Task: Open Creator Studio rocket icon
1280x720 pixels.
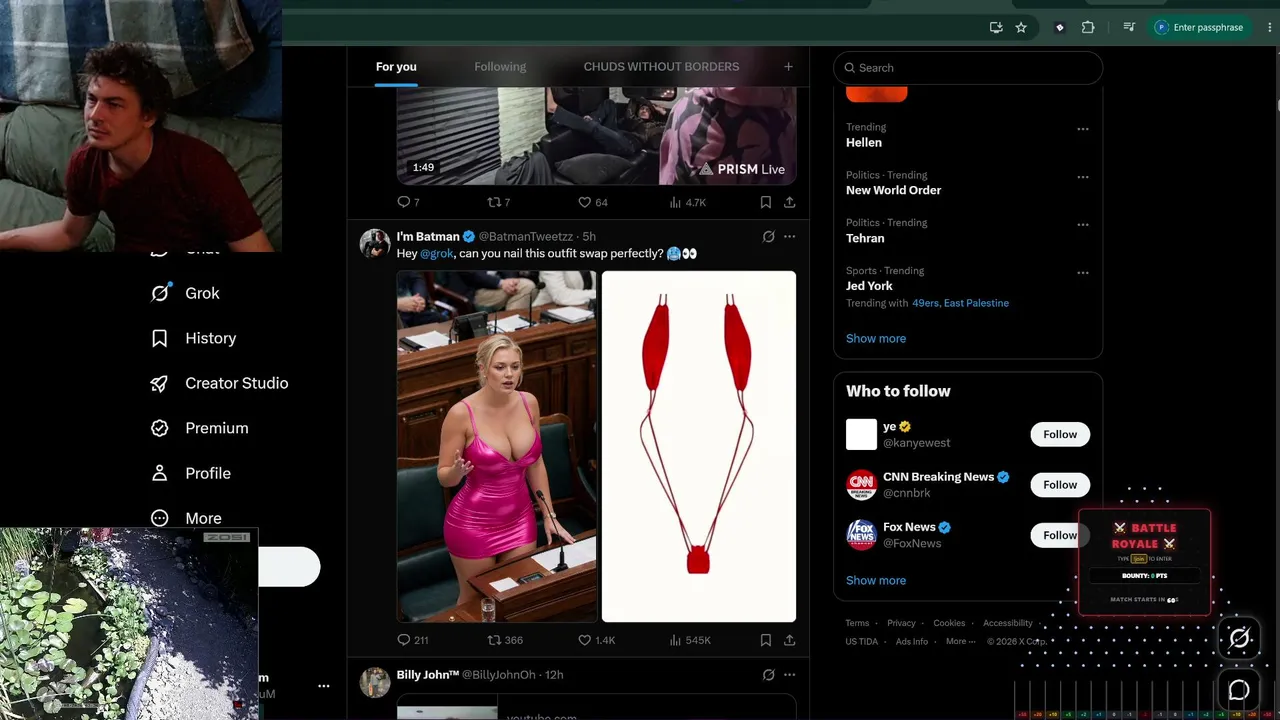Action: point(159,383)
